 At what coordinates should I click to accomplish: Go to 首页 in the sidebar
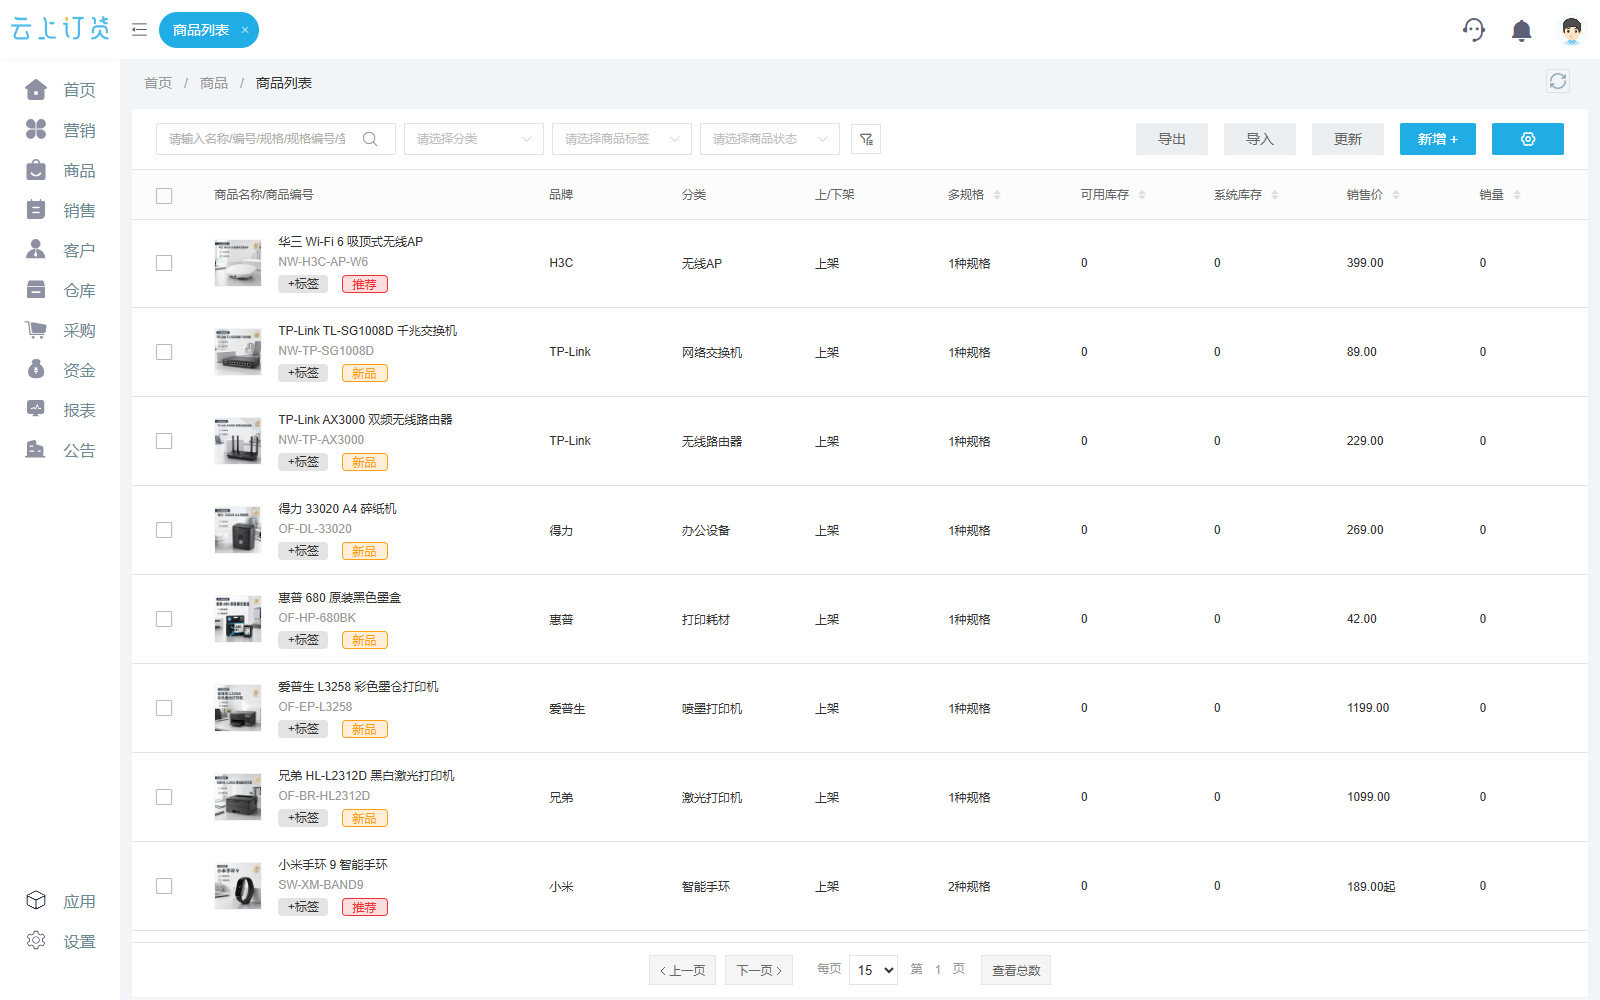(60, 90)
